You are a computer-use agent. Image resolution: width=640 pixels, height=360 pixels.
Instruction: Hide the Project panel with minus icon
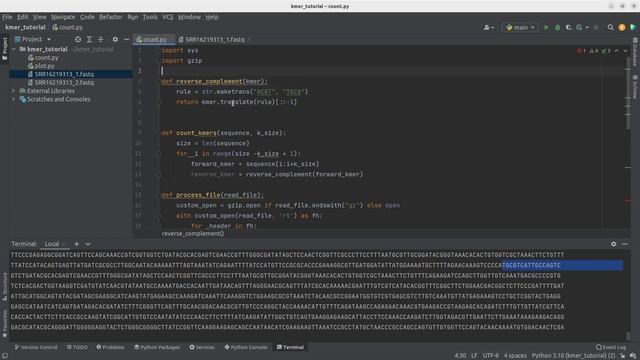(127, 39)
